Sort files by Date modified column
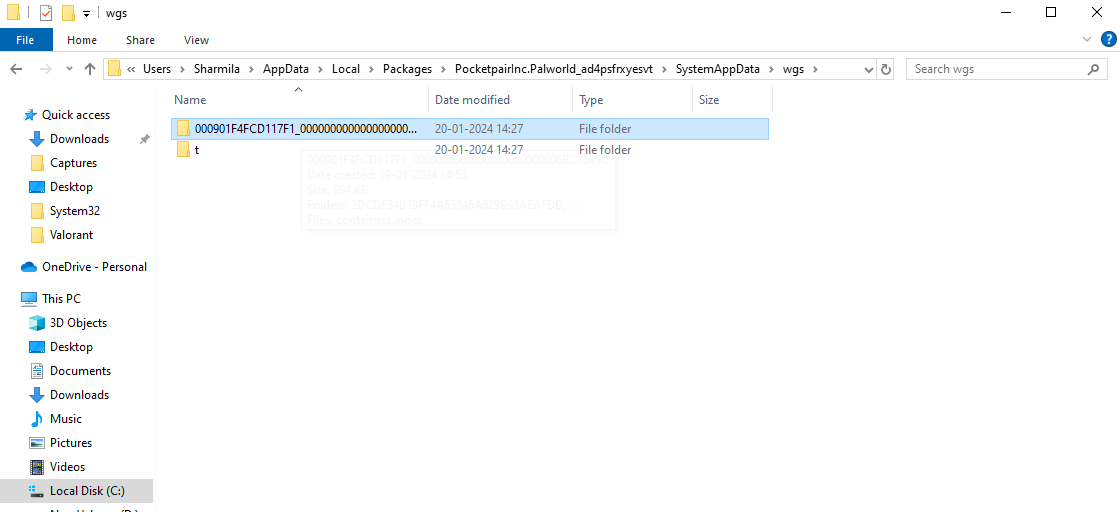 (x=473, y=100)
